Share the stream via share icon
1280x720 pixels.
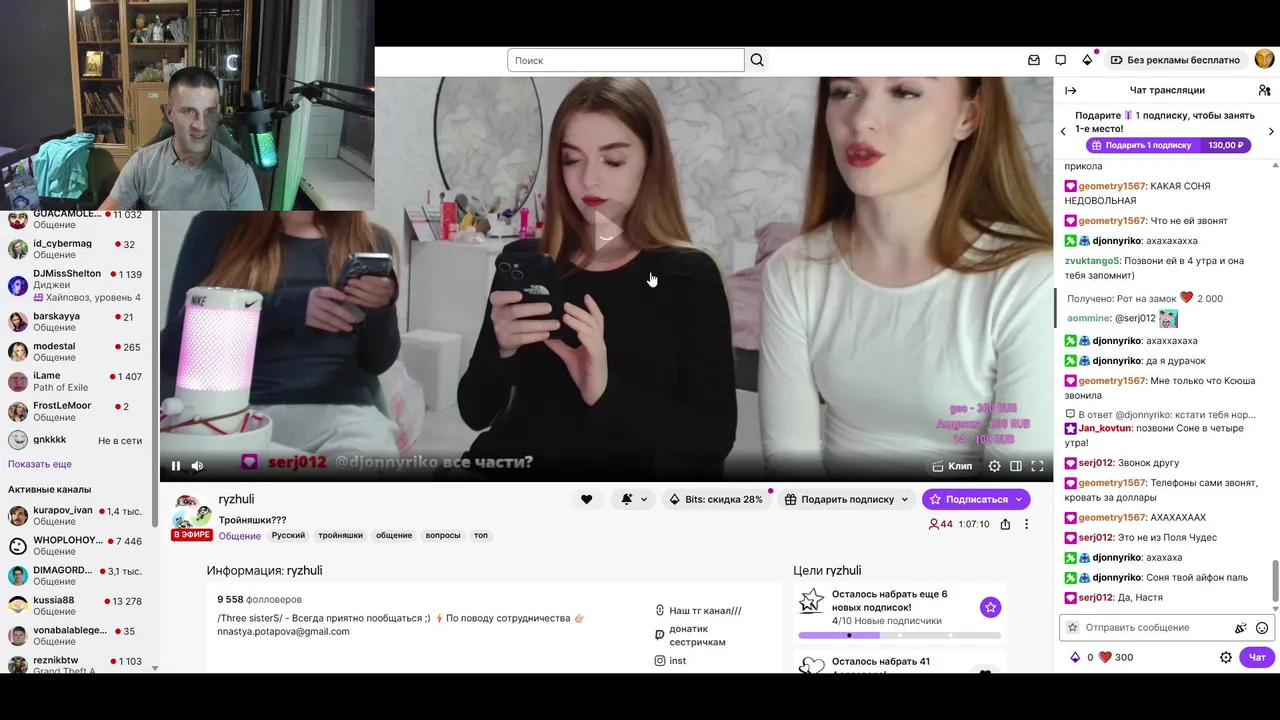click(x=1005, y=524)
